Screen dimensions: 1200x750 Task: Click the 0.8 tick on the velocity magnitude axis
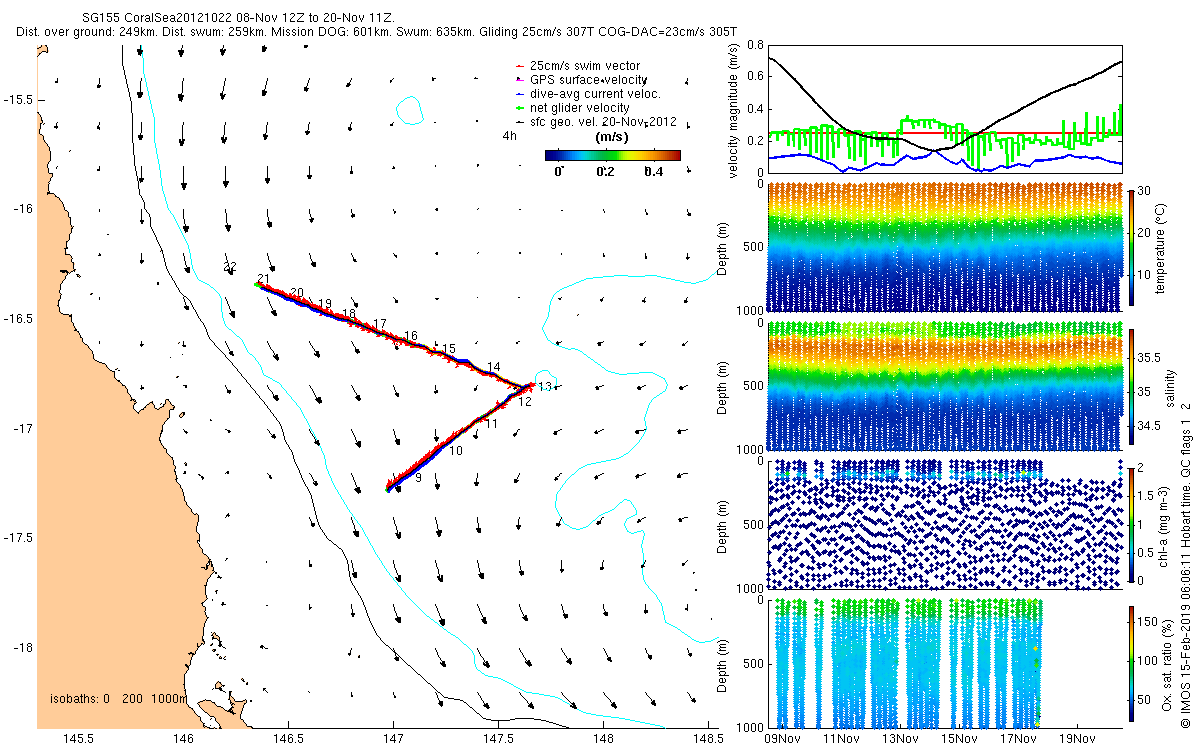[755, 46]
